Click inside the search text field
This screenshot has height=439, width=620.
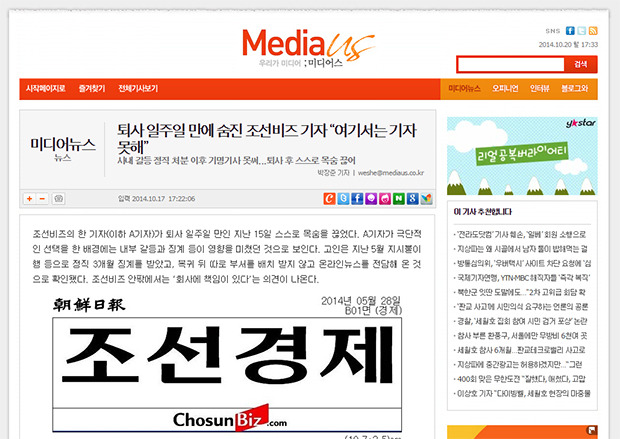click(x=511, y=64)
